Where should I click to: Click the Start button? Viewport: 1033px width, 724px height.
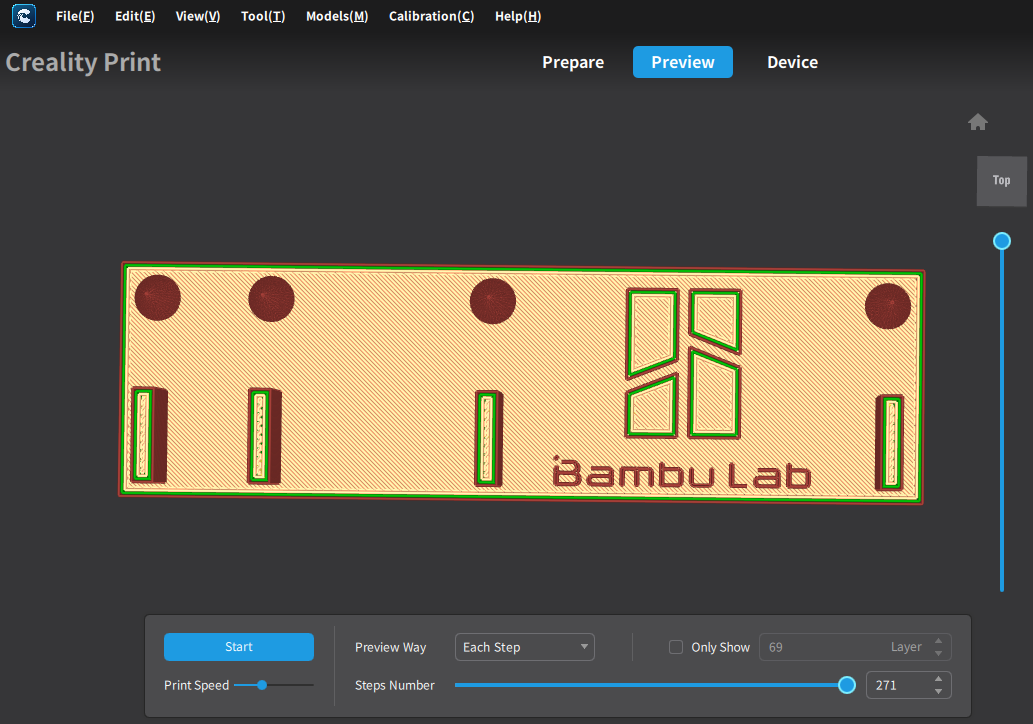coord(238,647)
